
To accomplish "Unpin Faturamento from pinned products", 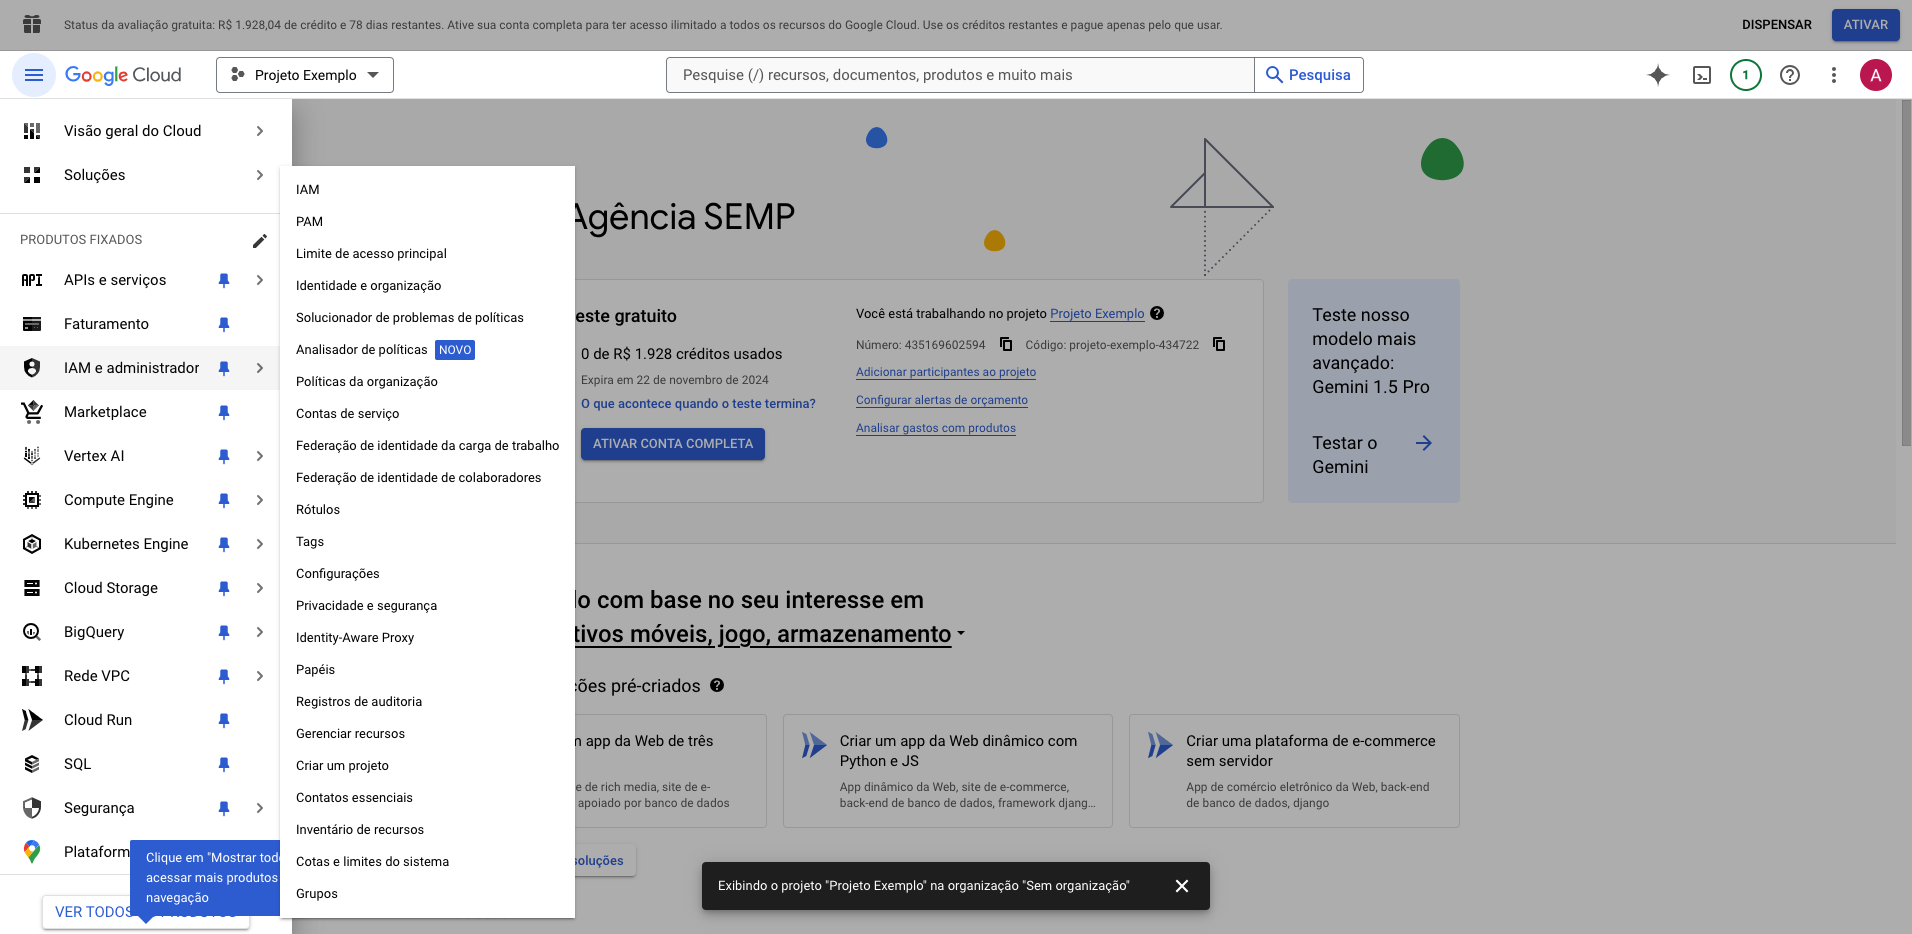I will pyautogui.click(x=224, y=324).
